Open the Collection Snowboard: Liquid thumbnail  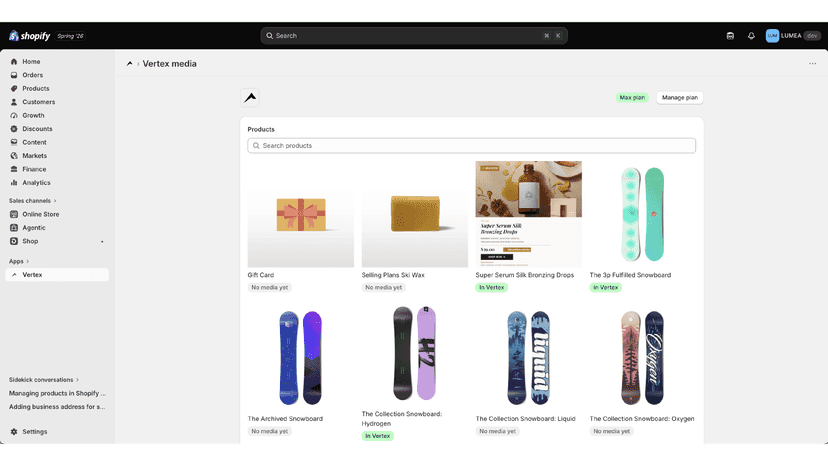529,358
